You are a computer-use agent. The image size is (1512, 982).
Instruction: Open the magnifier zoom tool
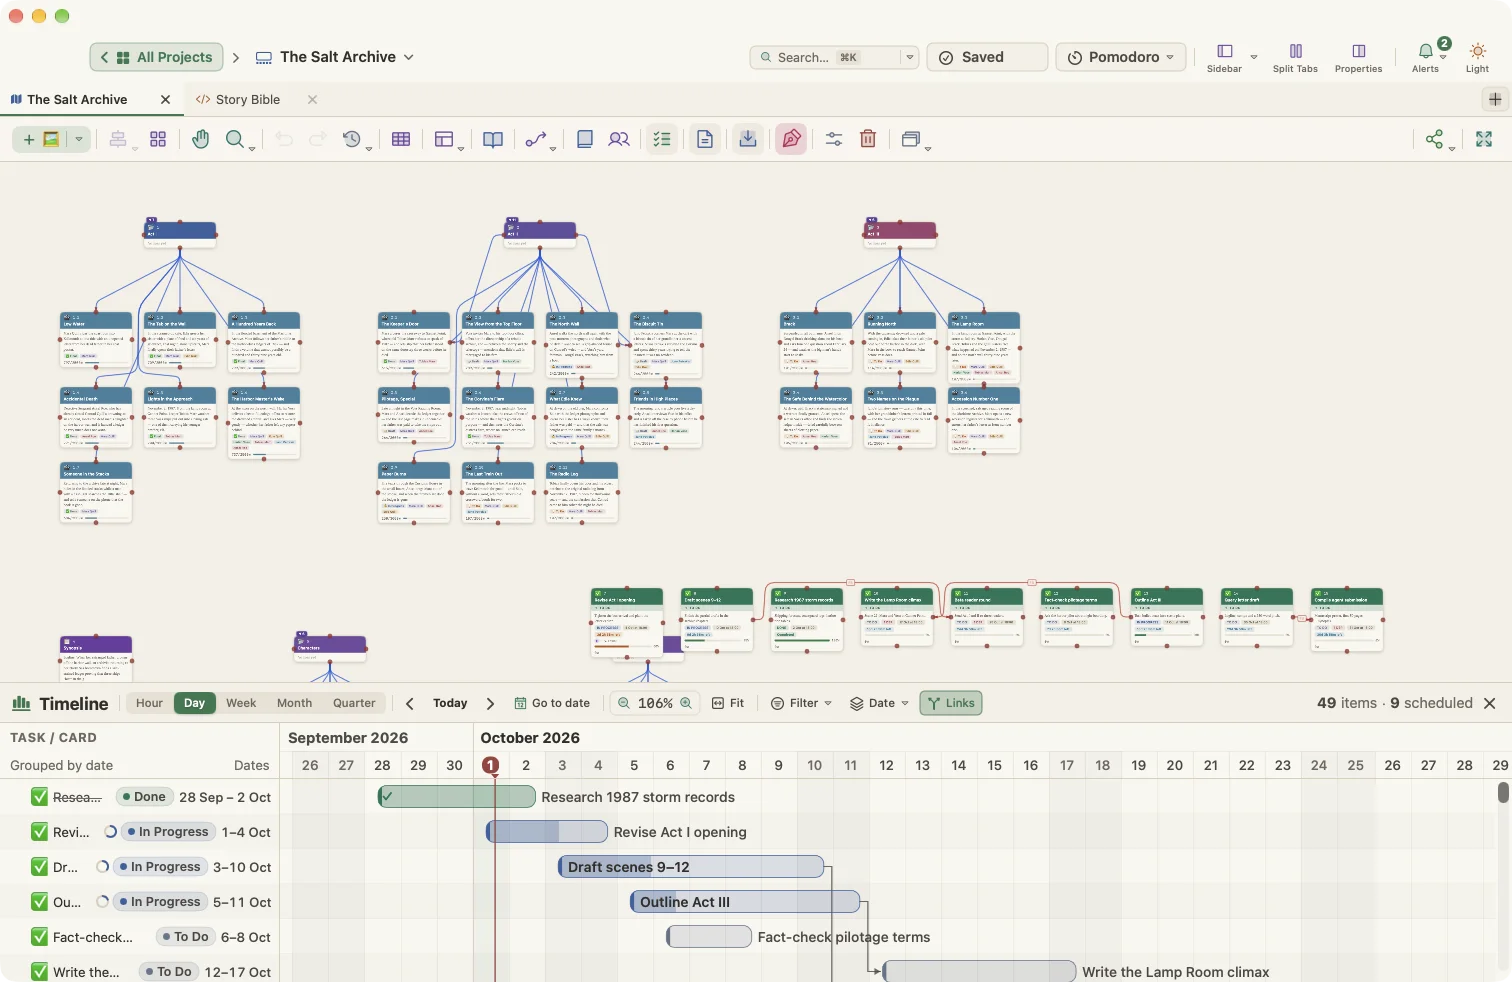point(235,139)
